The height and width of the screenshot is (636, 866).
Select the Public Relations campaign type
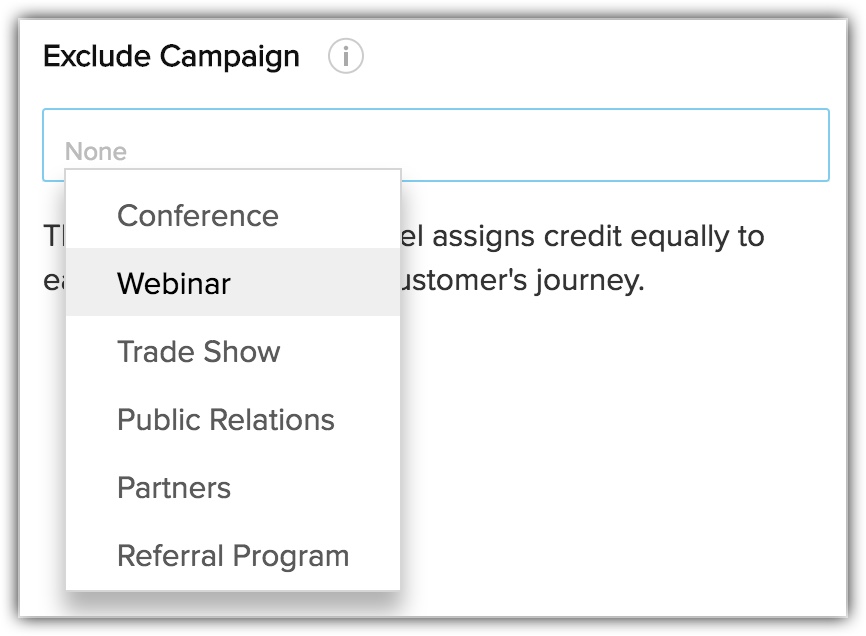226,420
